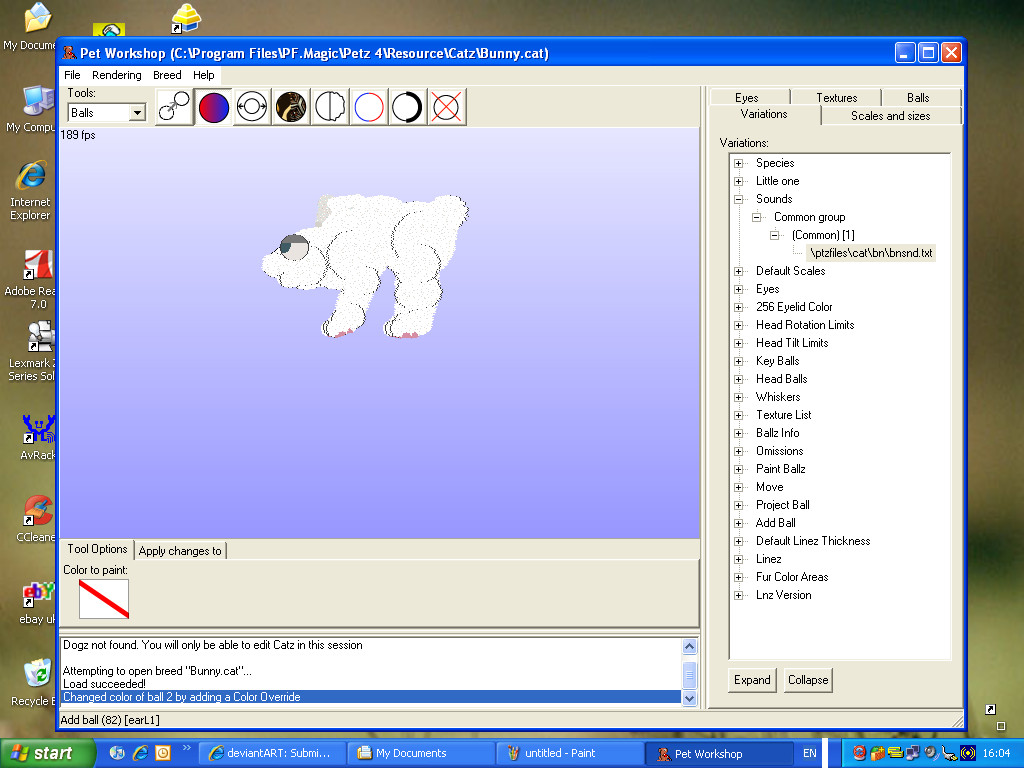Select the red-blue gradient ball color tool
Image resolution: width=1024 pixels, height=768 pixels.
click(x=214, y=107)
